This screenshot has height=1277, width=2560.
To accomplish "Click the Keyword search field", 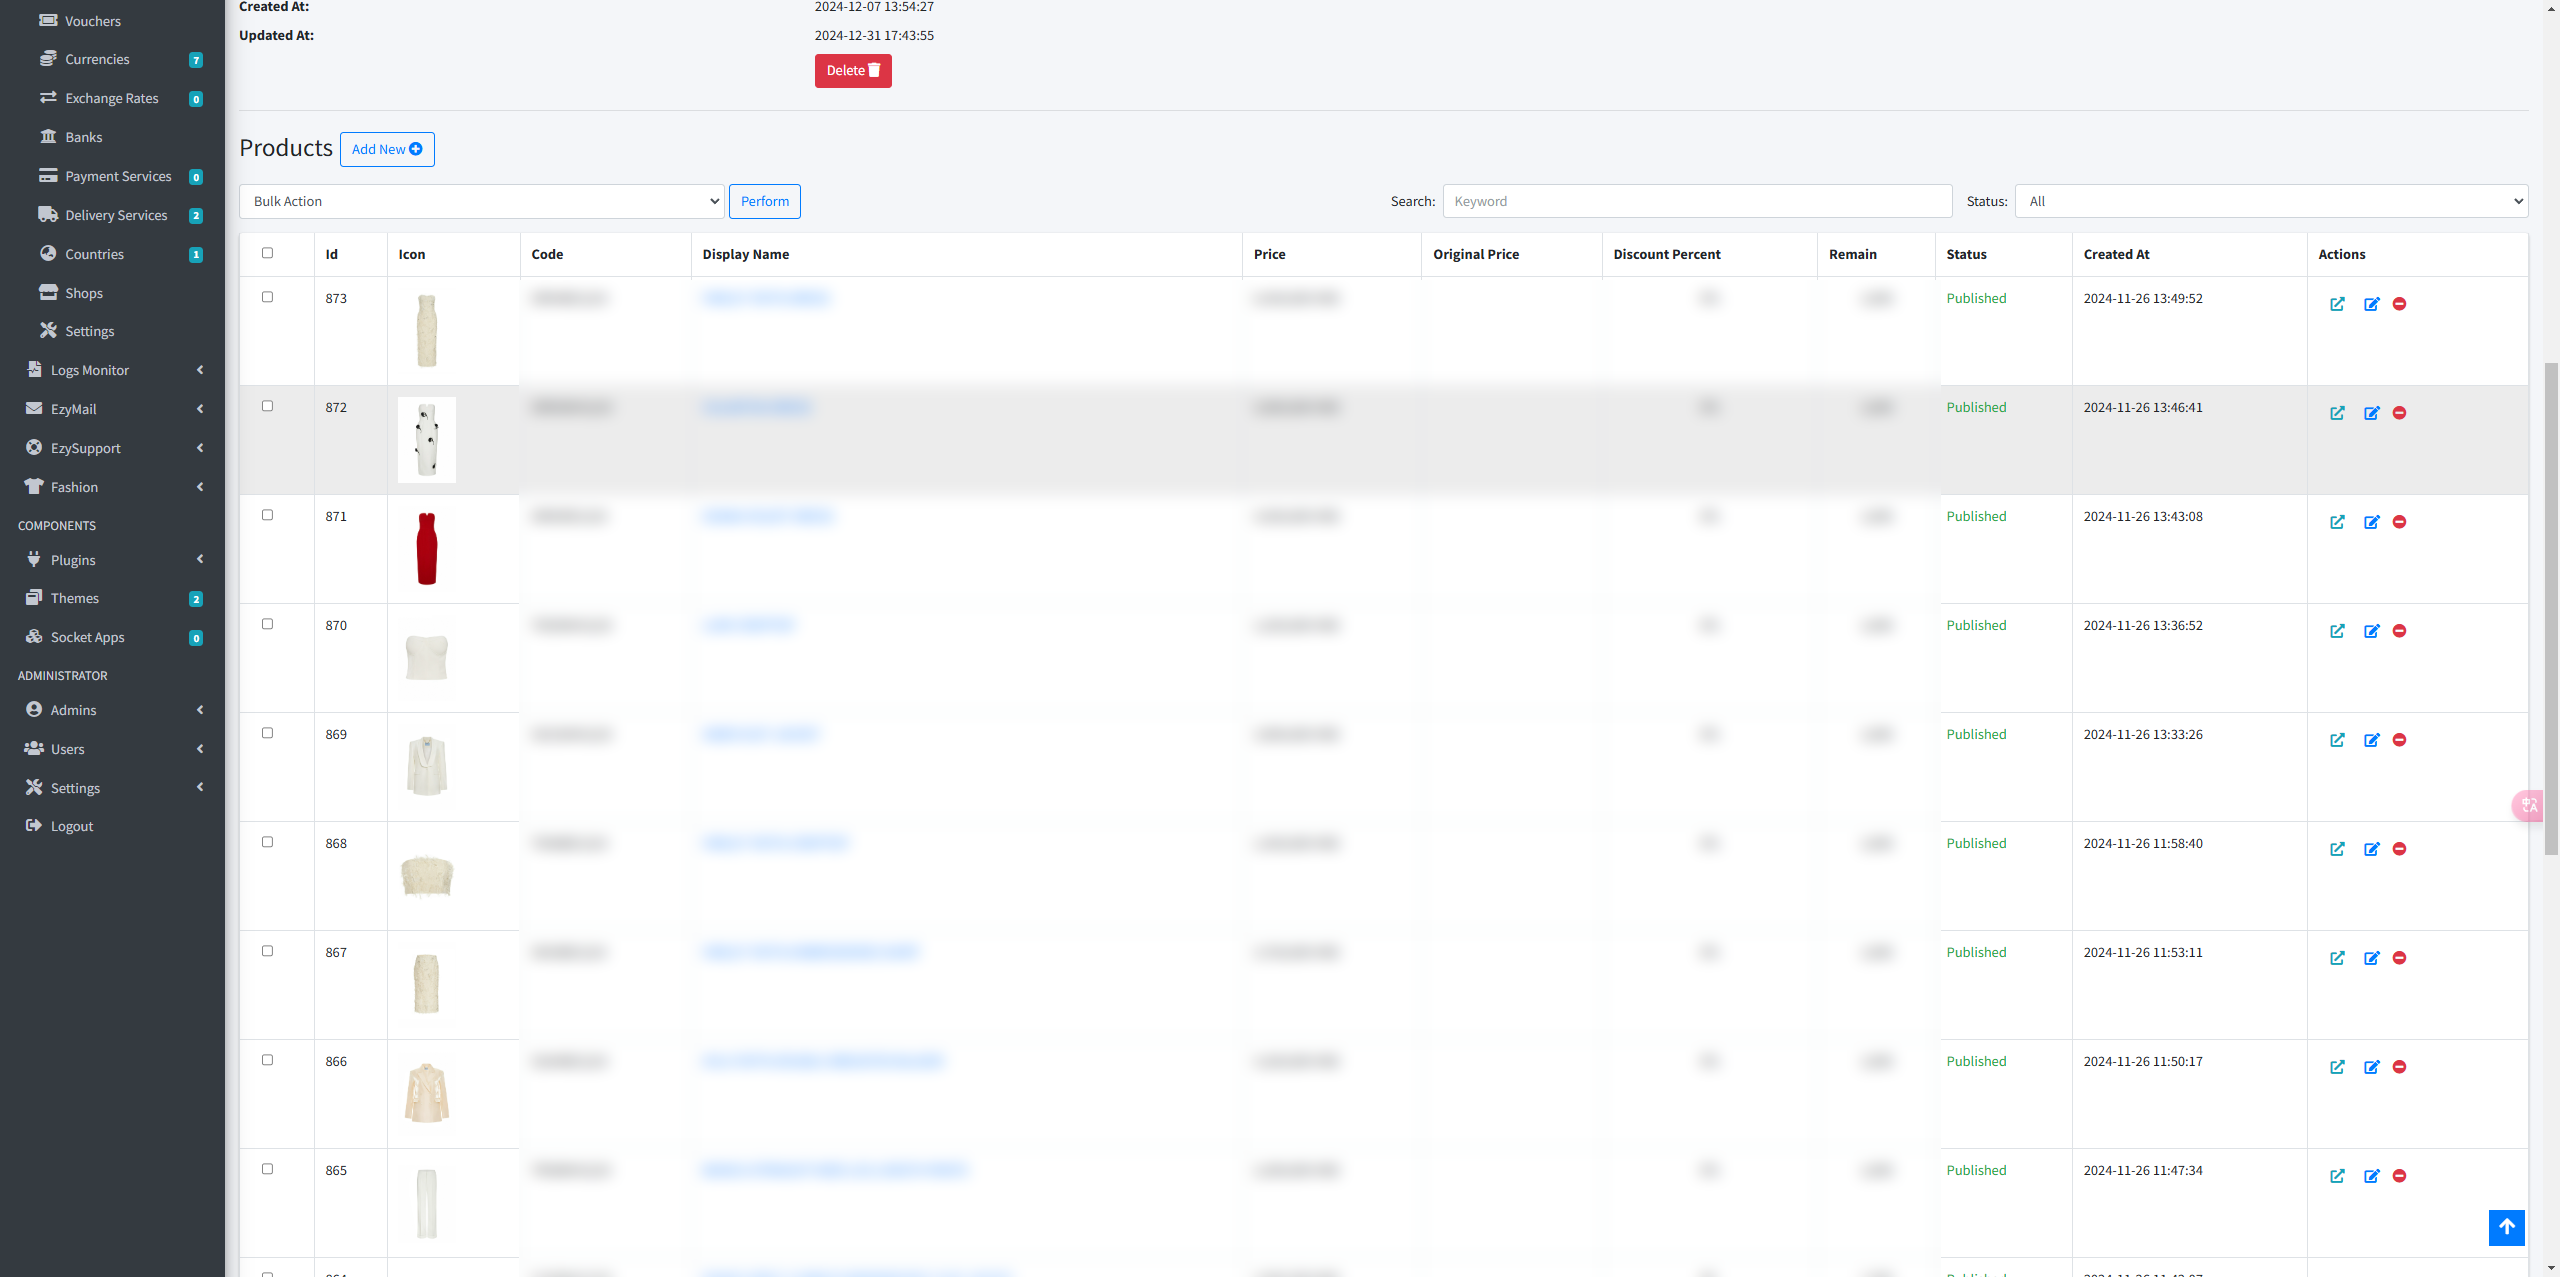I will click(x=1697, y=201).
